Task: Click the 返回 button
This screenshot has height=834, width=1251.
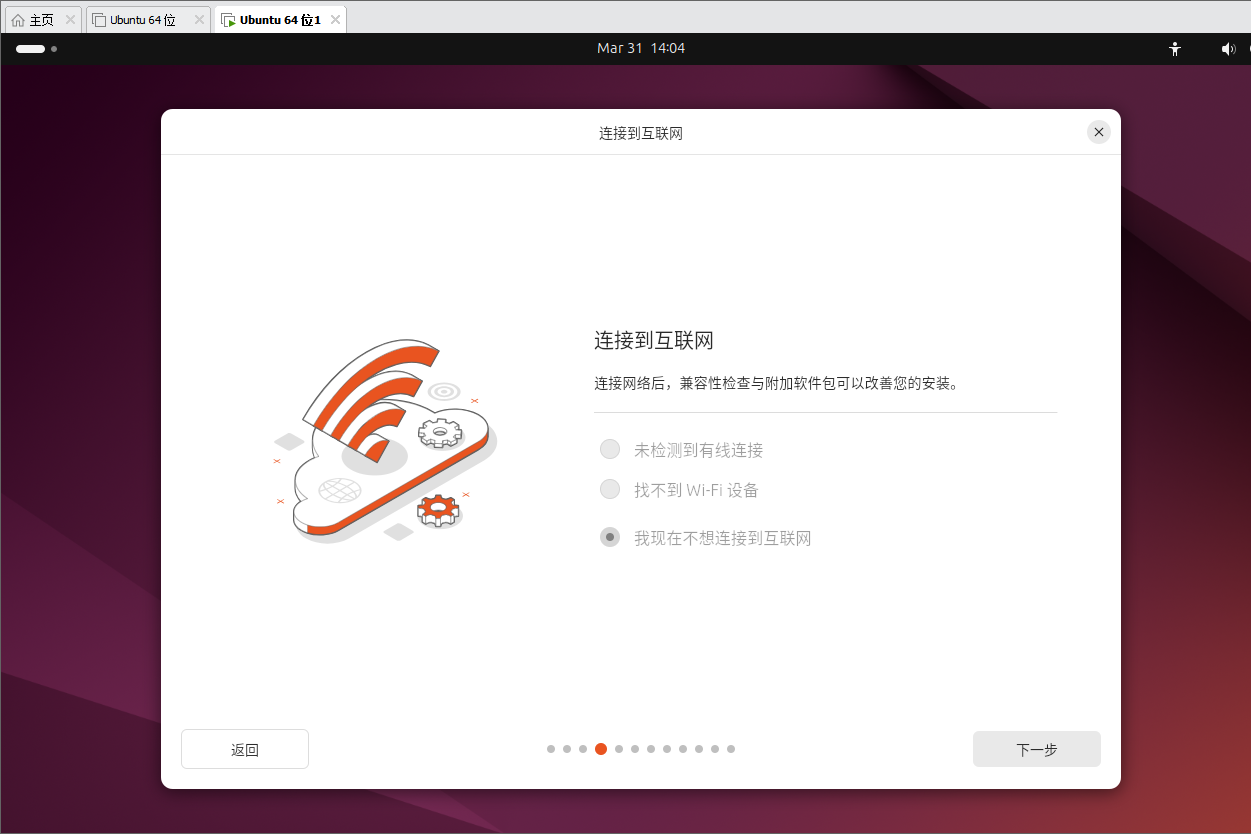Action: click(245, 749)
